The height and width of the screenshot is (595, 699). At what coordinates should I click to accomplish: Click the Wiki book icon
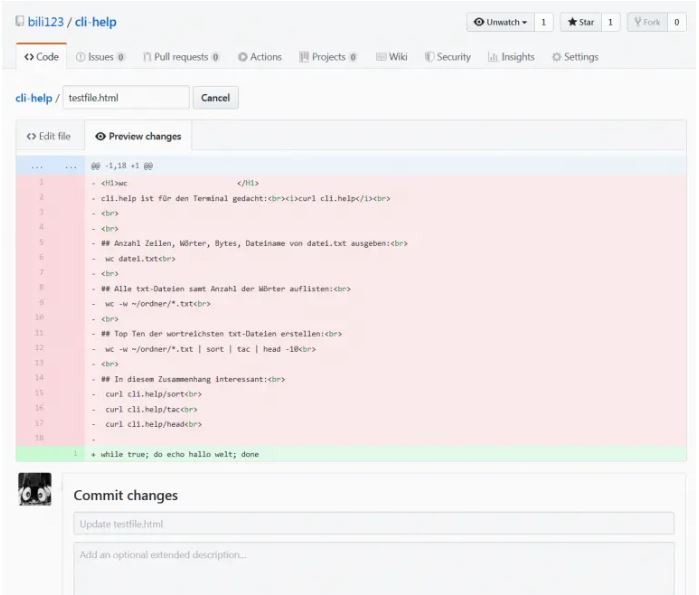(381, 57)
